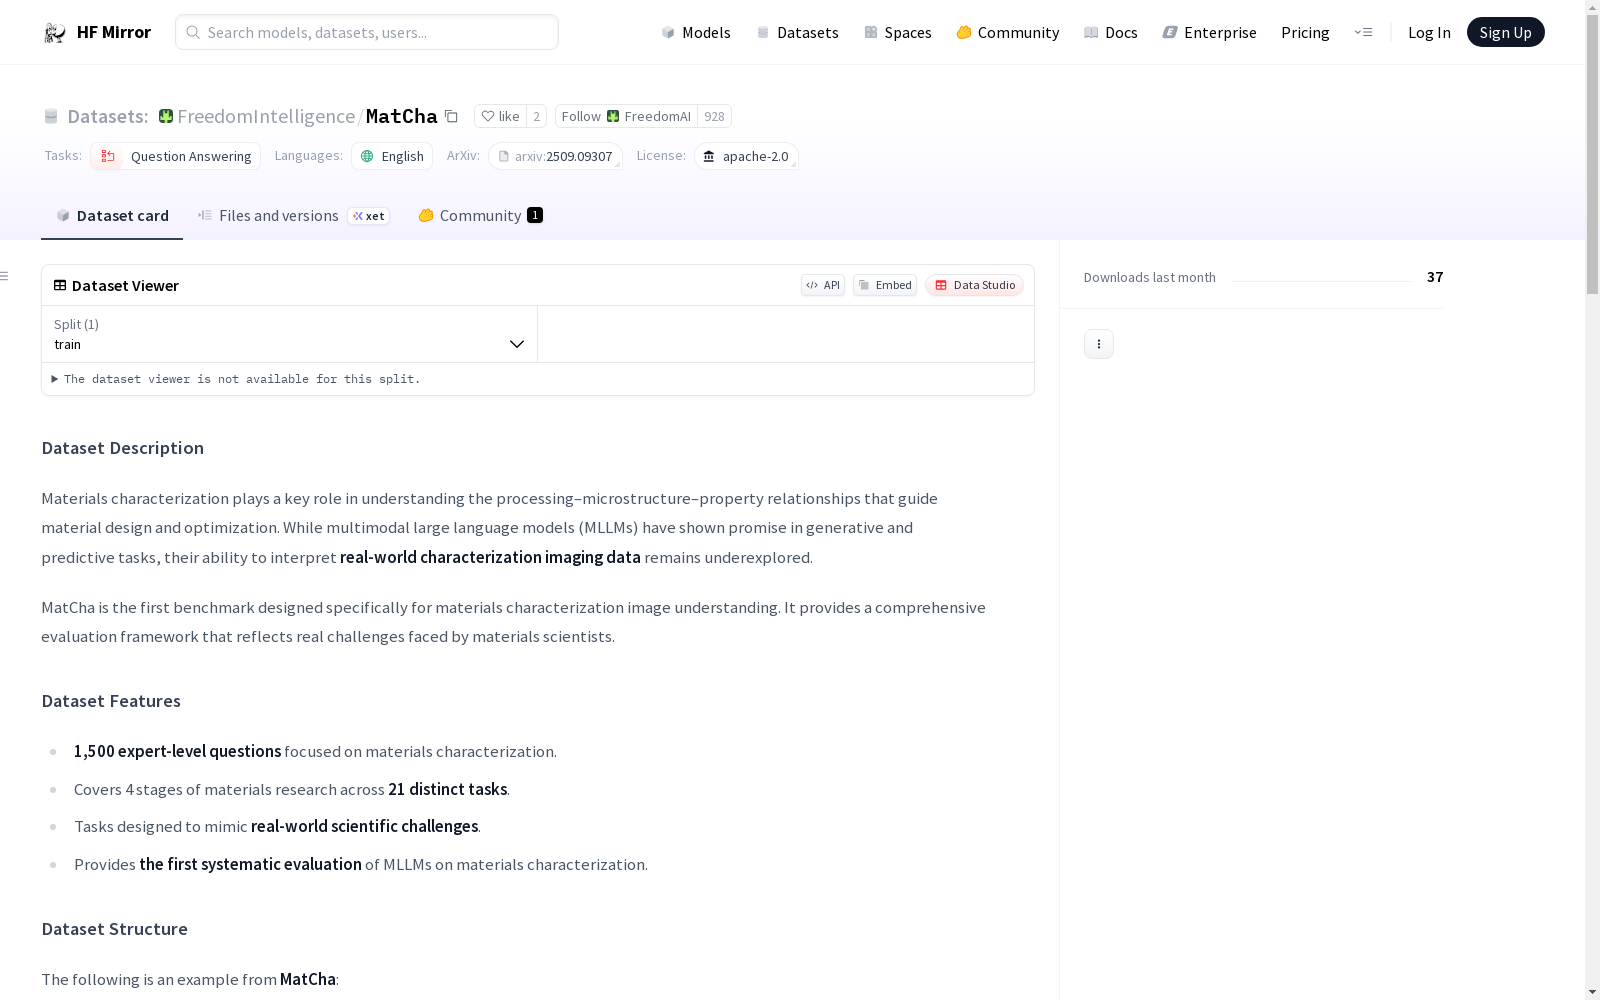Open Datasets in the top navigation
1600x1000 pixels.
[797, 33]
